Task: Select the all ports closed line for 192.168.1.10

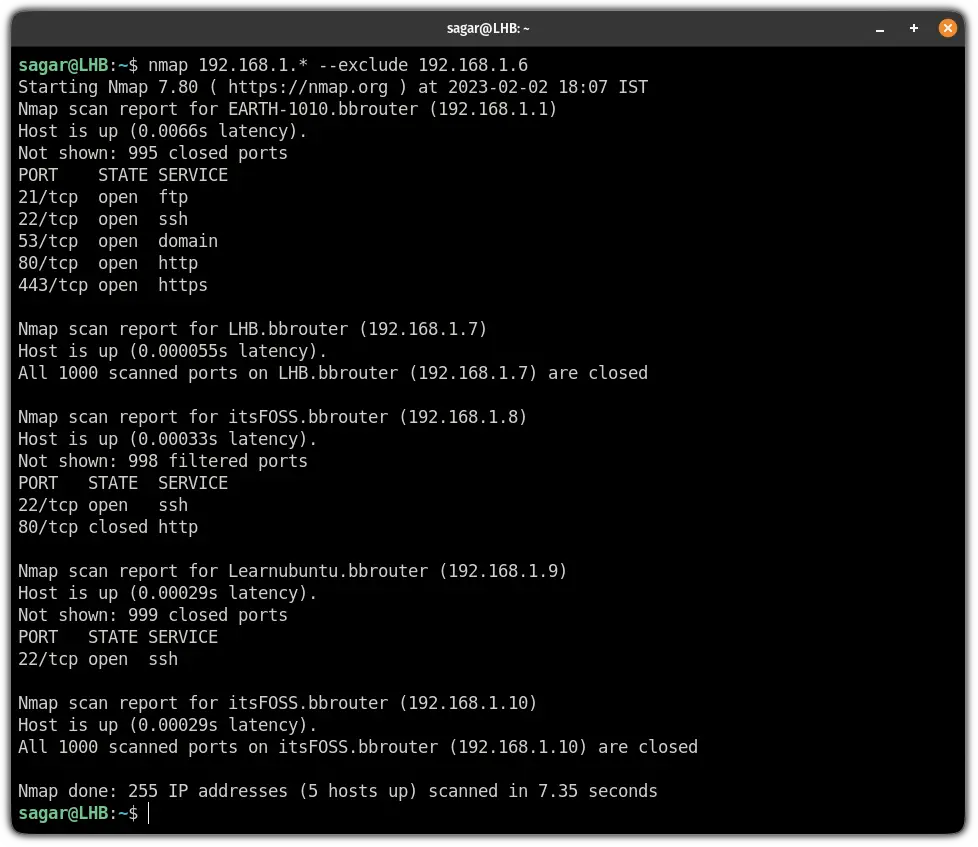Action: 358,747
